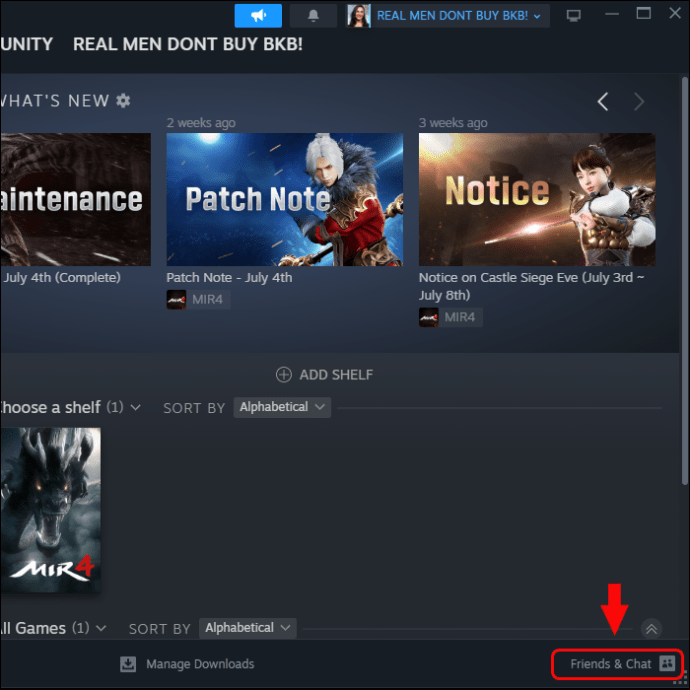
Task: Click the Manage Downloads icon
Action: (128, 664)
